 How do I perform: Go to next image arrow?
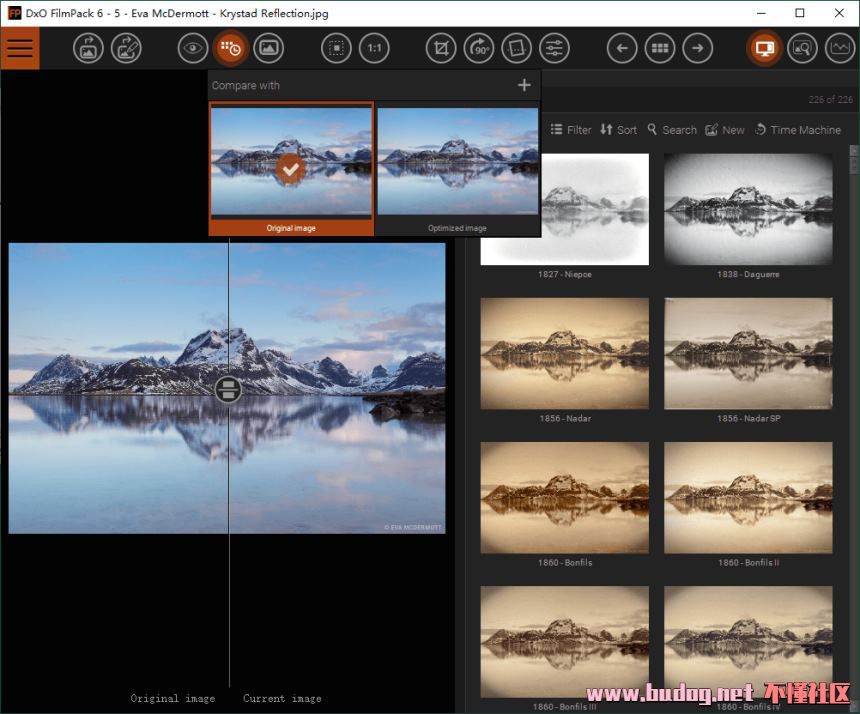click(x=697, y=48)
